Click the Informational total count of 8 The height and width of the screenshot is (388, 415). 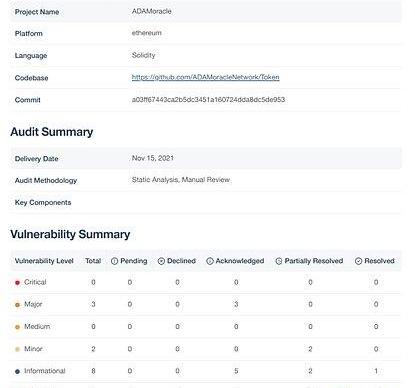(93, 371)
